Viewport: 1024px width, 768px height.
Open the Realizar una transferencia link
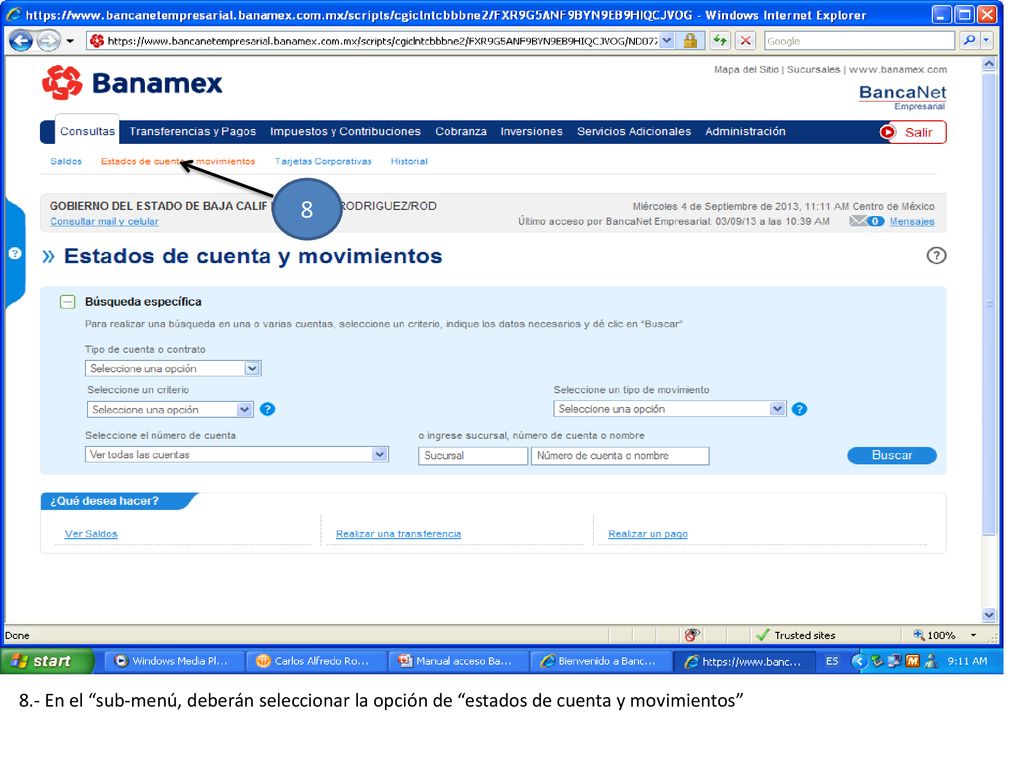coord(398,534)
